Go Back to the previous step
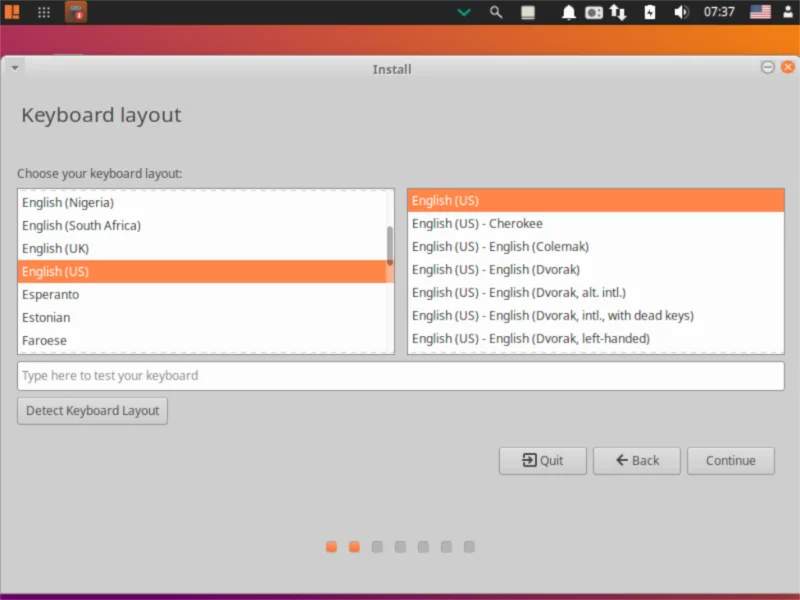 [x=637, y=461]
